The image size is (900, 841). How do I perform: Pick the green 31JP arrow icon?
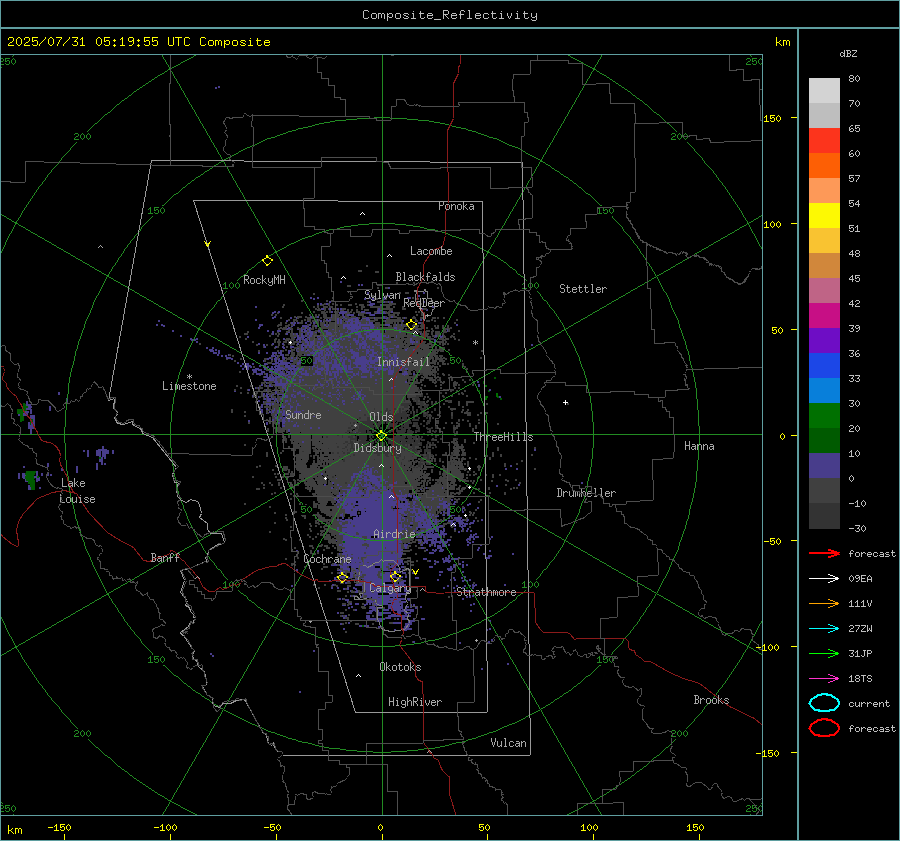tap(824, 653)
